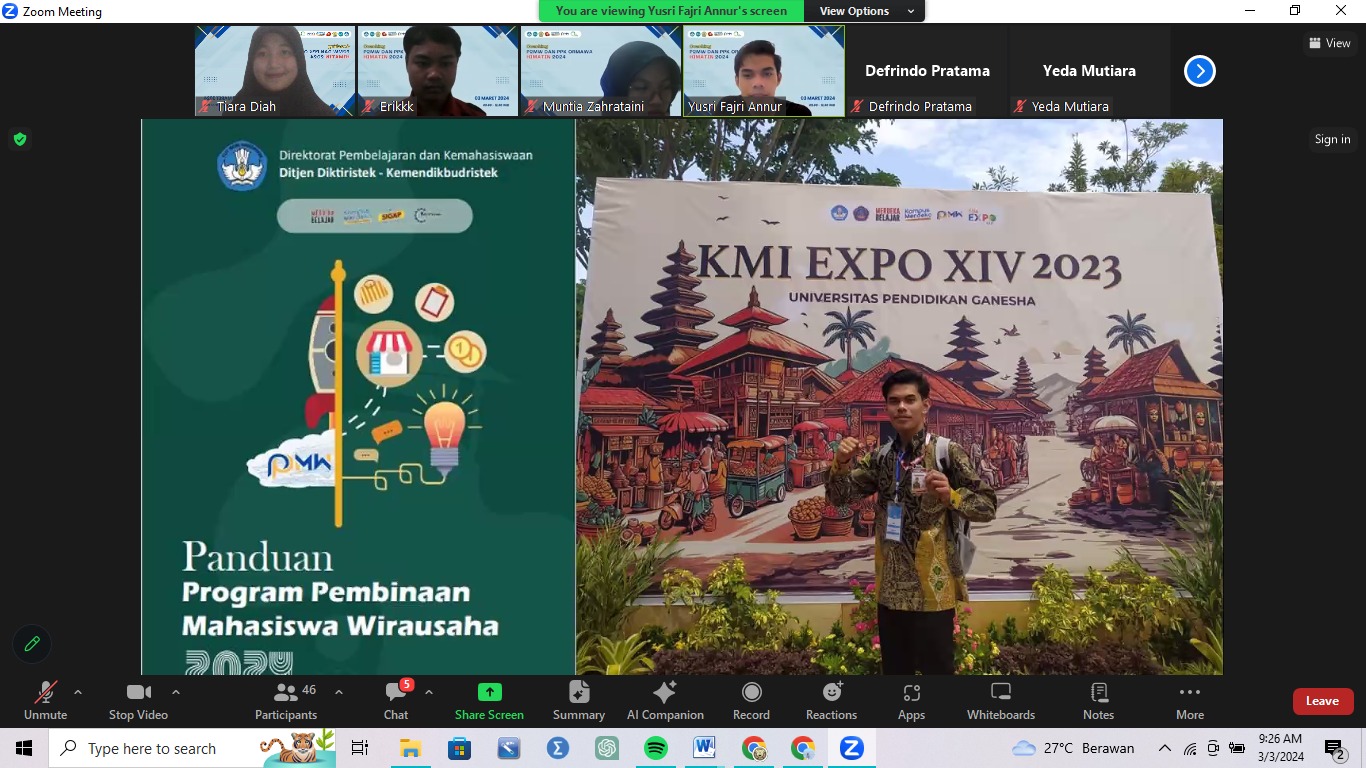Viewport: 1366px width, 768px height.
Task: Click the Leave meeting button
Action: pyautogui.click(x=1323, y=701)
